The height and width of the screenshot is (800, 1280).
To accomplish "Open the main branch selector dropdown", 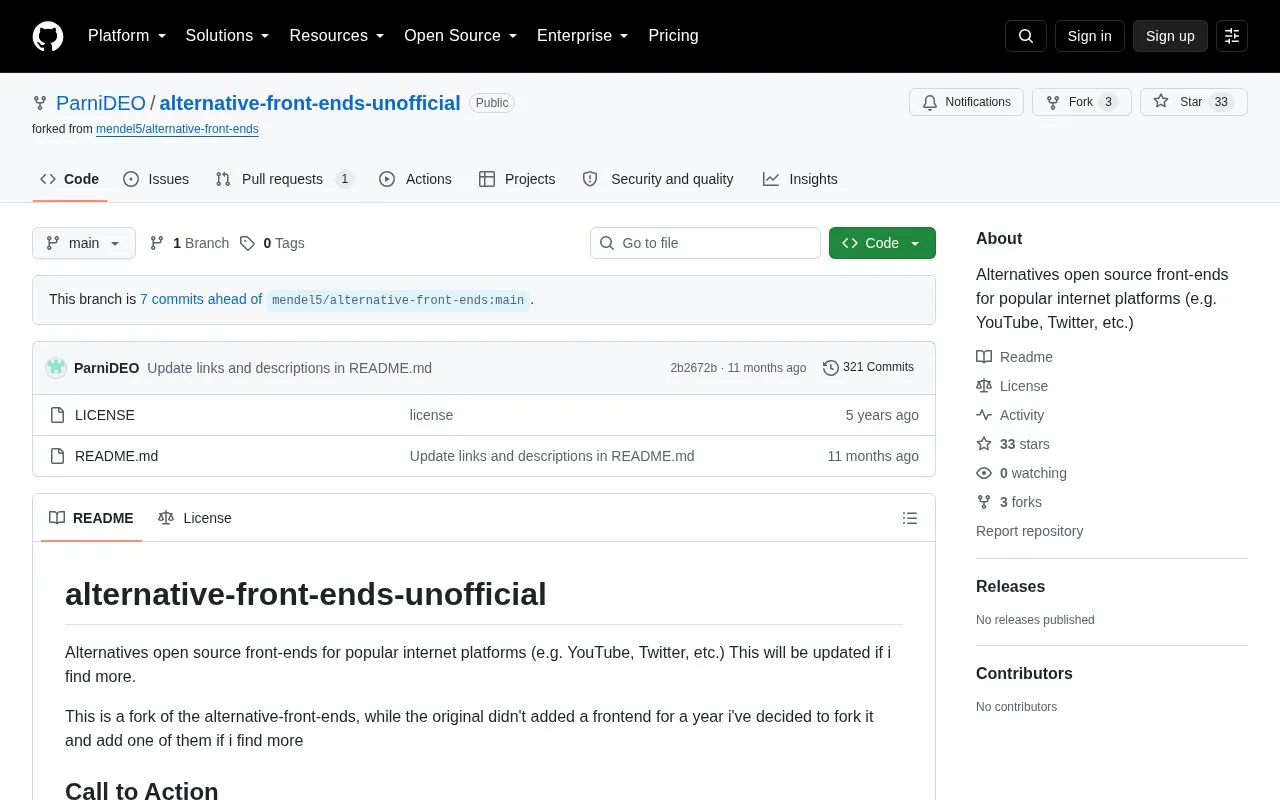I will (x=84, y=243).
